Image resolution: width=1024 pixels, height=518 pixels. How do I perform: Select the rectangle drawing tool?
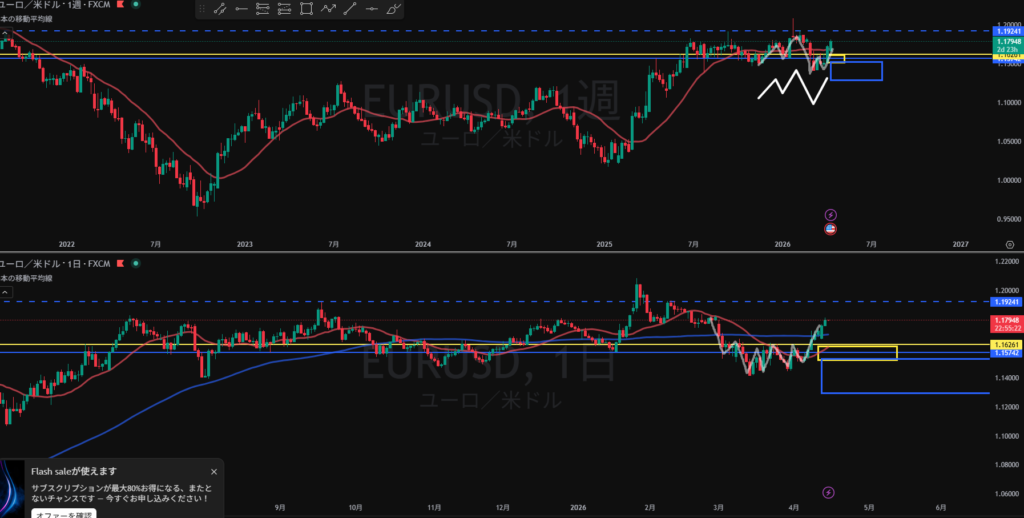point(307,9)
